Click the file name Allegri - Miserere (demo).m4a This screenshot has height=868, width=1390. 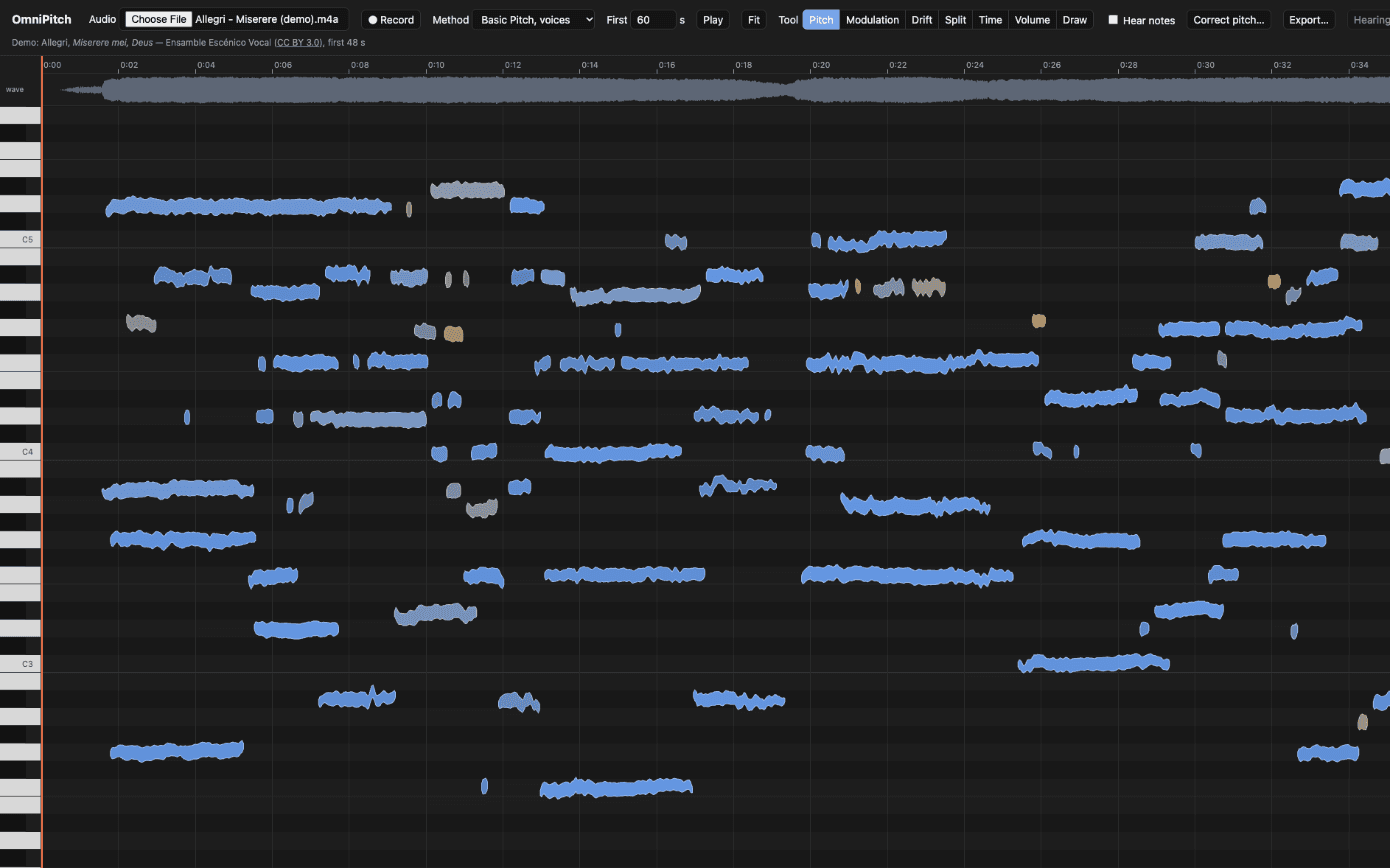[x=267, y=20]
